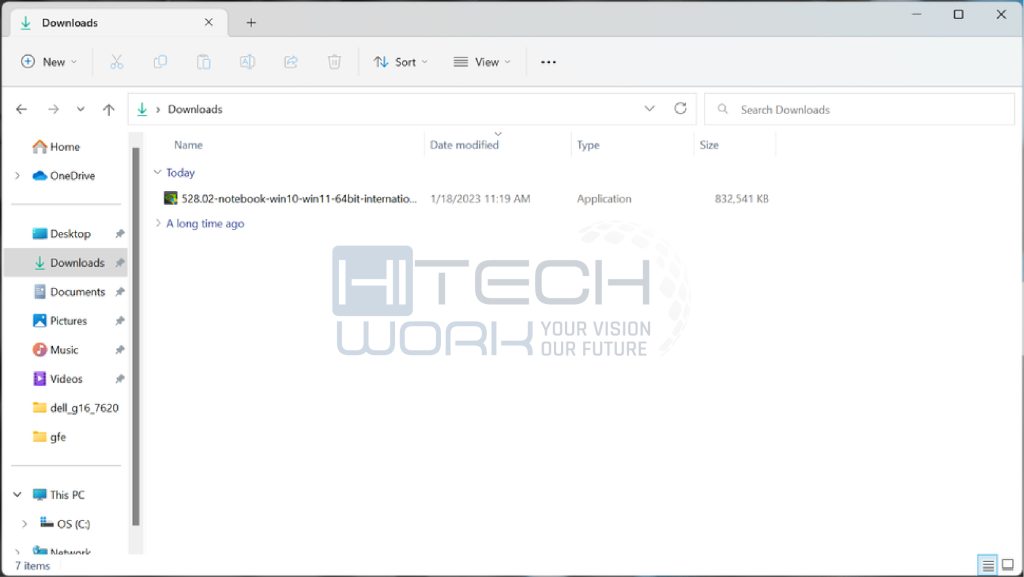The height and width of the screenshot is (577, 1024).
Task: Open the New item dropdown
Action: [x=50, y=62]
